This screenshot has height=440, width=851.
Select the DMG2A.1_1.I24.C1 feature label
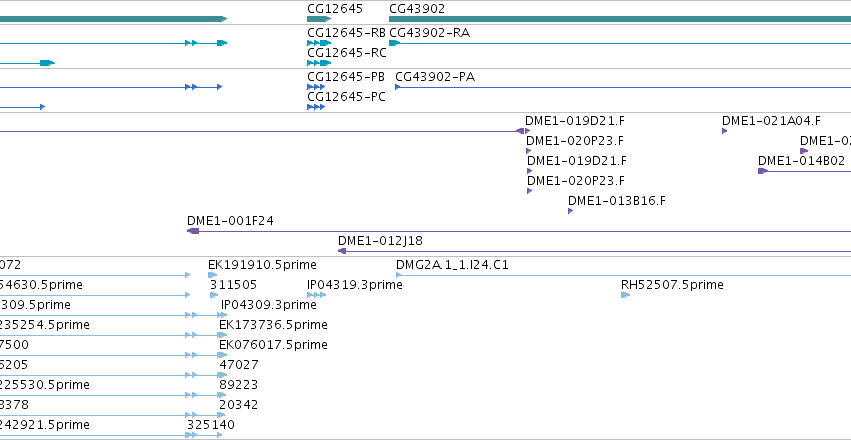coord(452,265)
